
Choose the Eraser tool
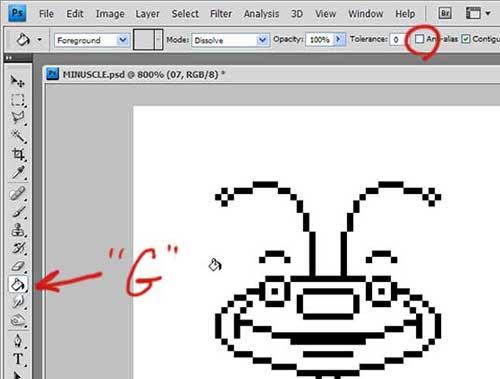pos(18,266)
